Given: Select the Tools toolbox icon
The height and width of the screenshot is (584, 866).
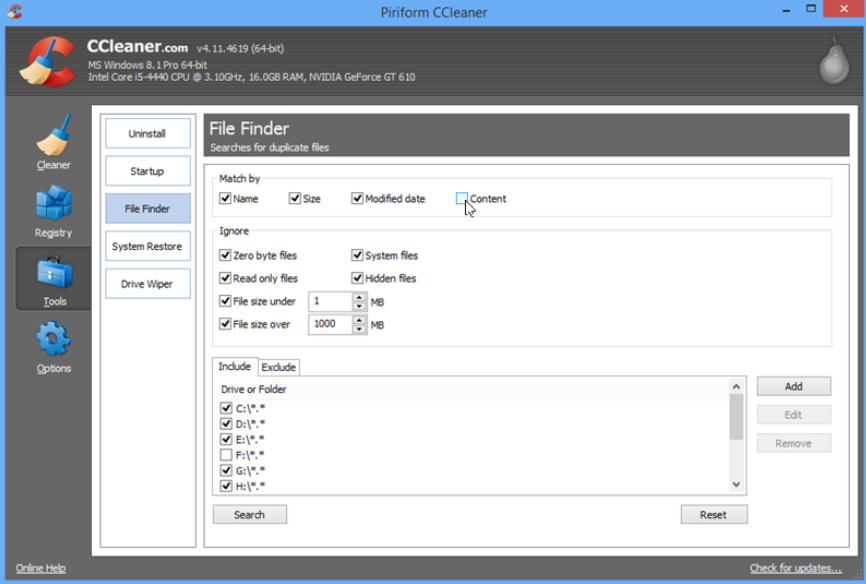Looking at the screenshot, I should point(54,272).
